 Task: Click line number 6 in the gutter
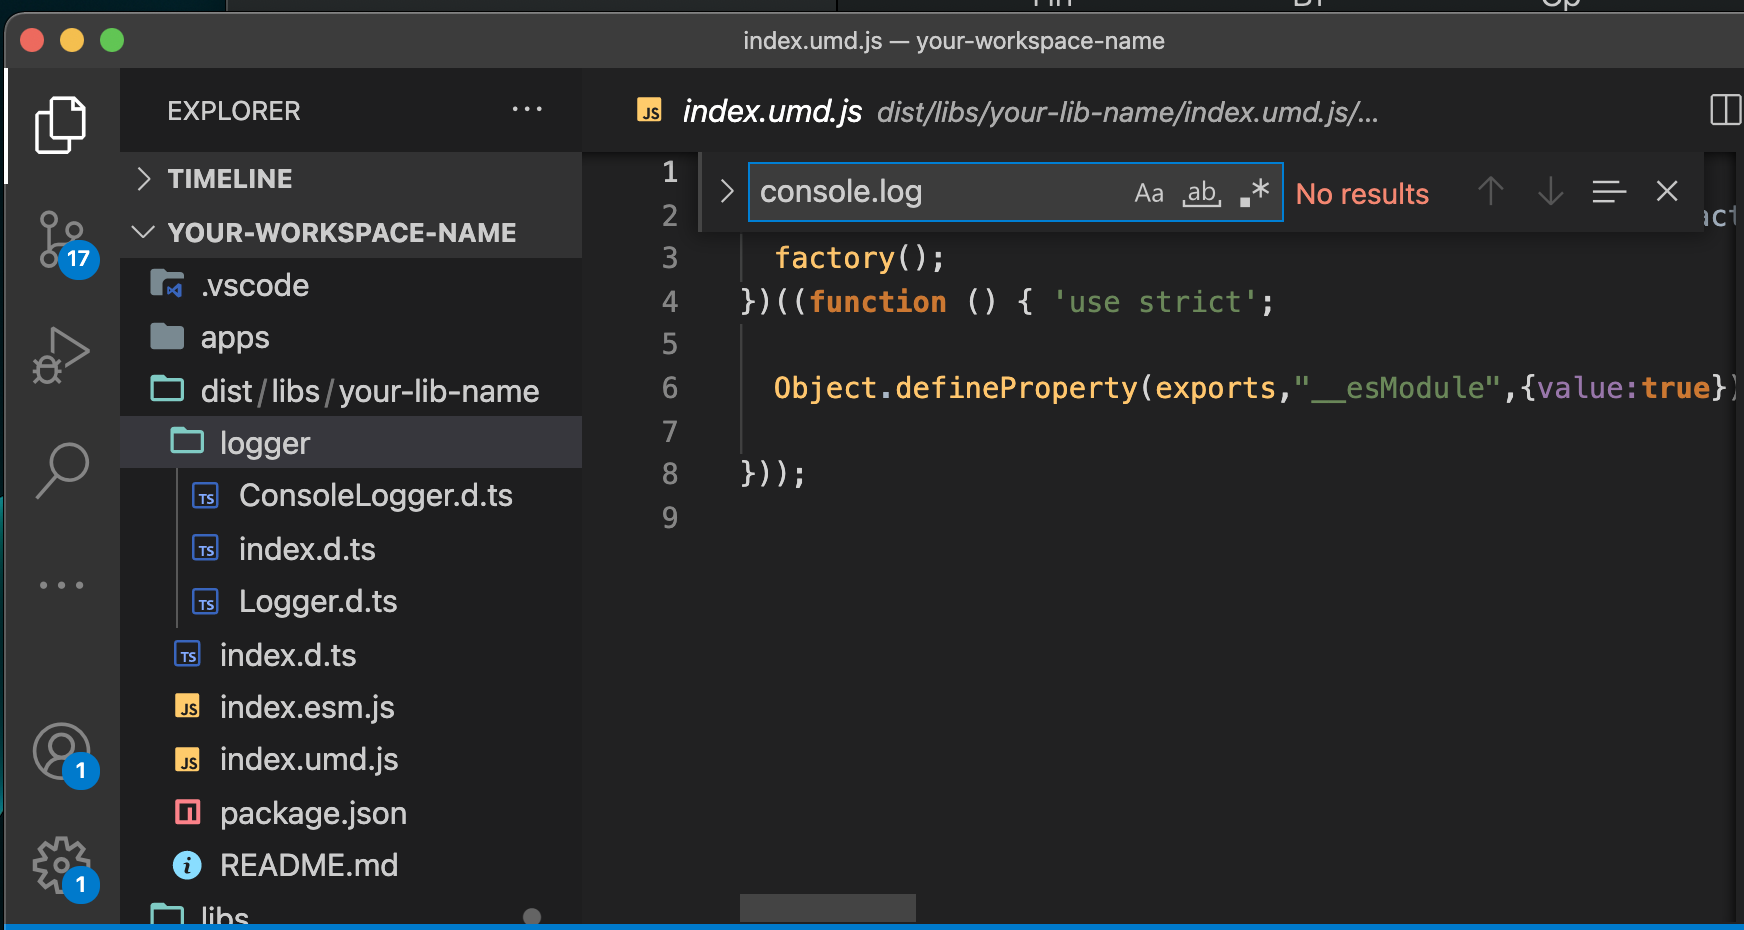[x=670, y=388]
